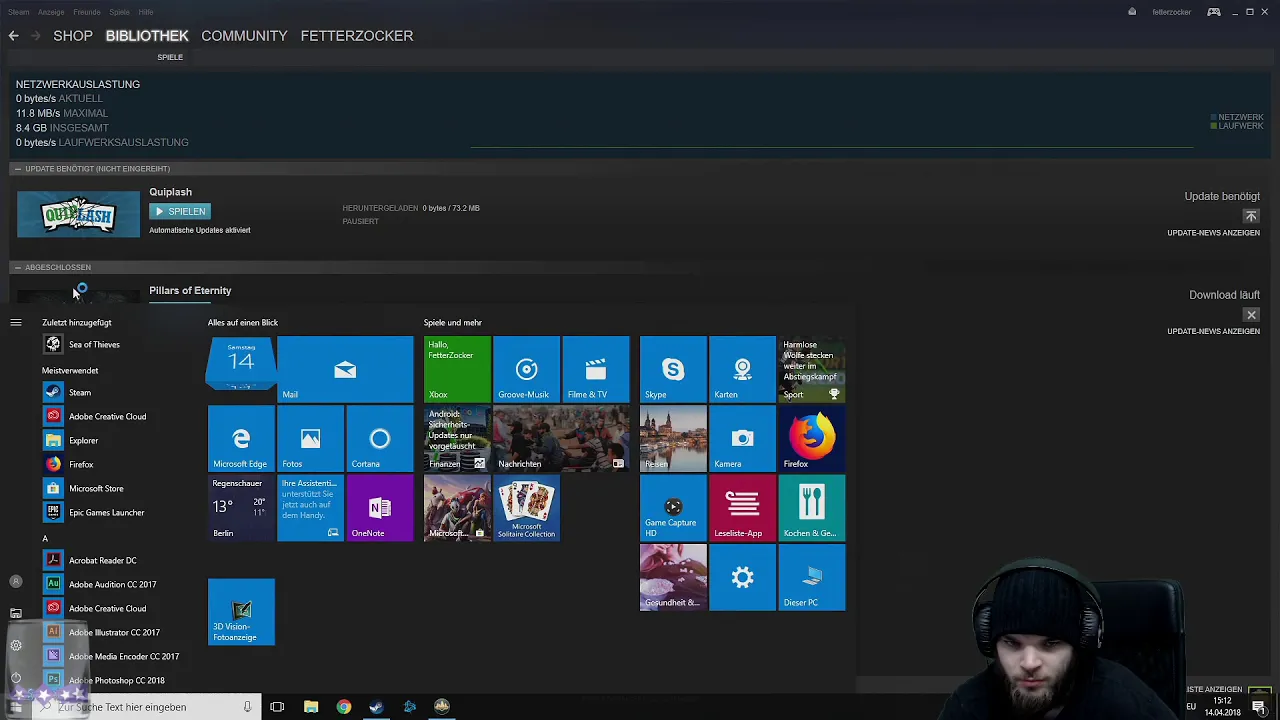Viewport: 1280px width, 720px height.
Task: Click SPIELEN button for Quiplash
Action: (x=180, y=211)
